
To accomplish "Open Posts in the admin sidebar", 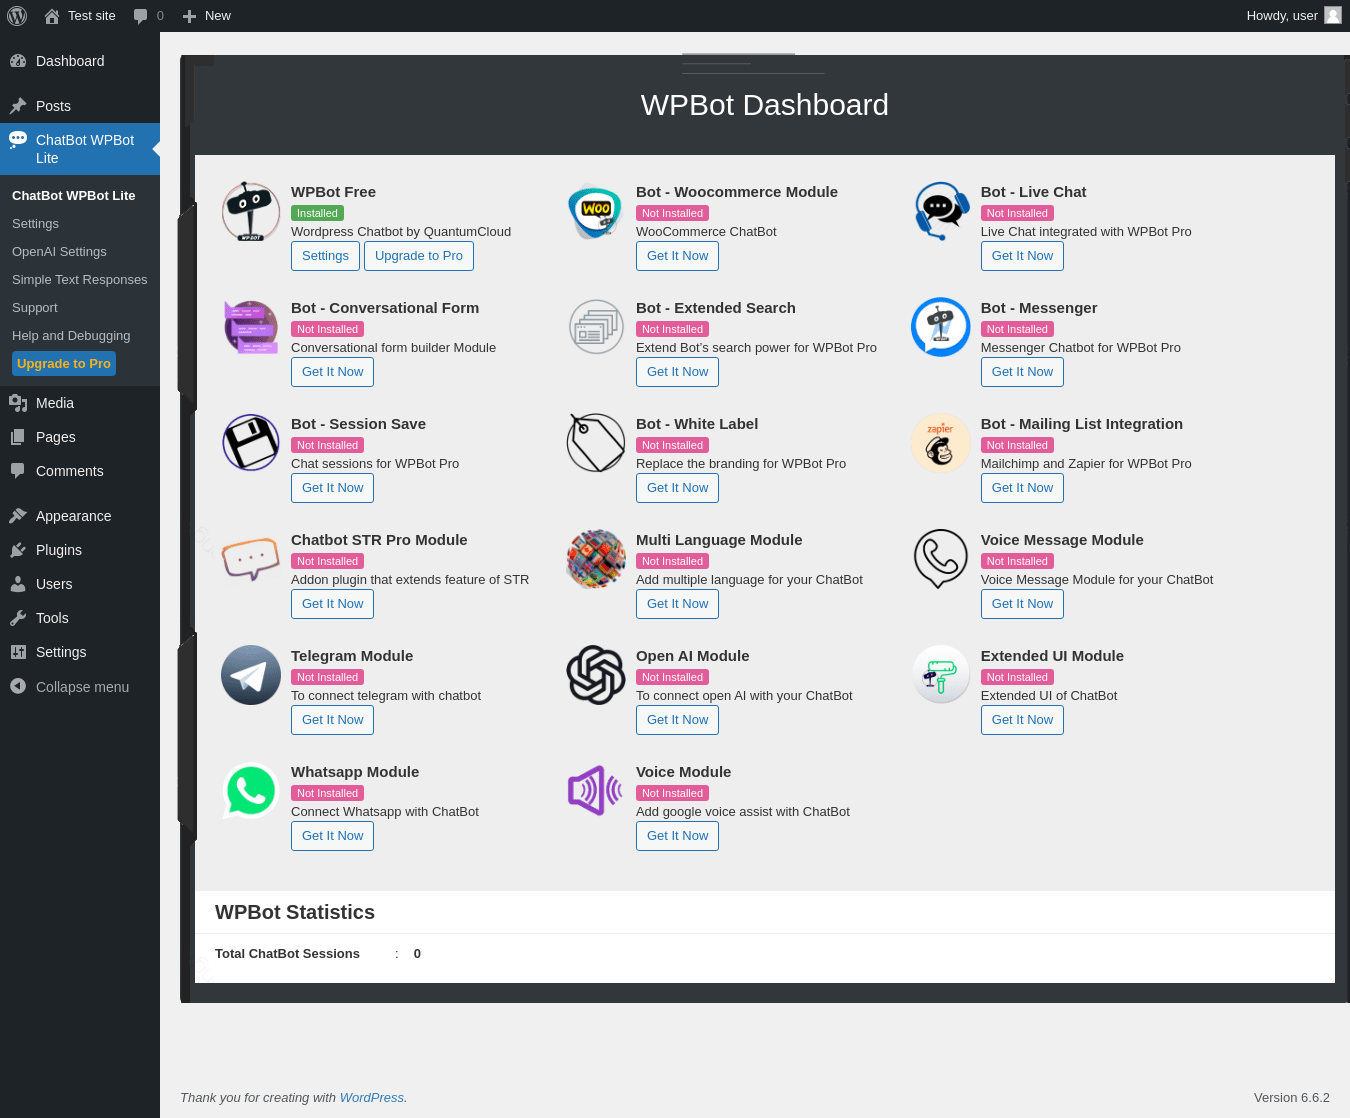I will coord(80,106).
